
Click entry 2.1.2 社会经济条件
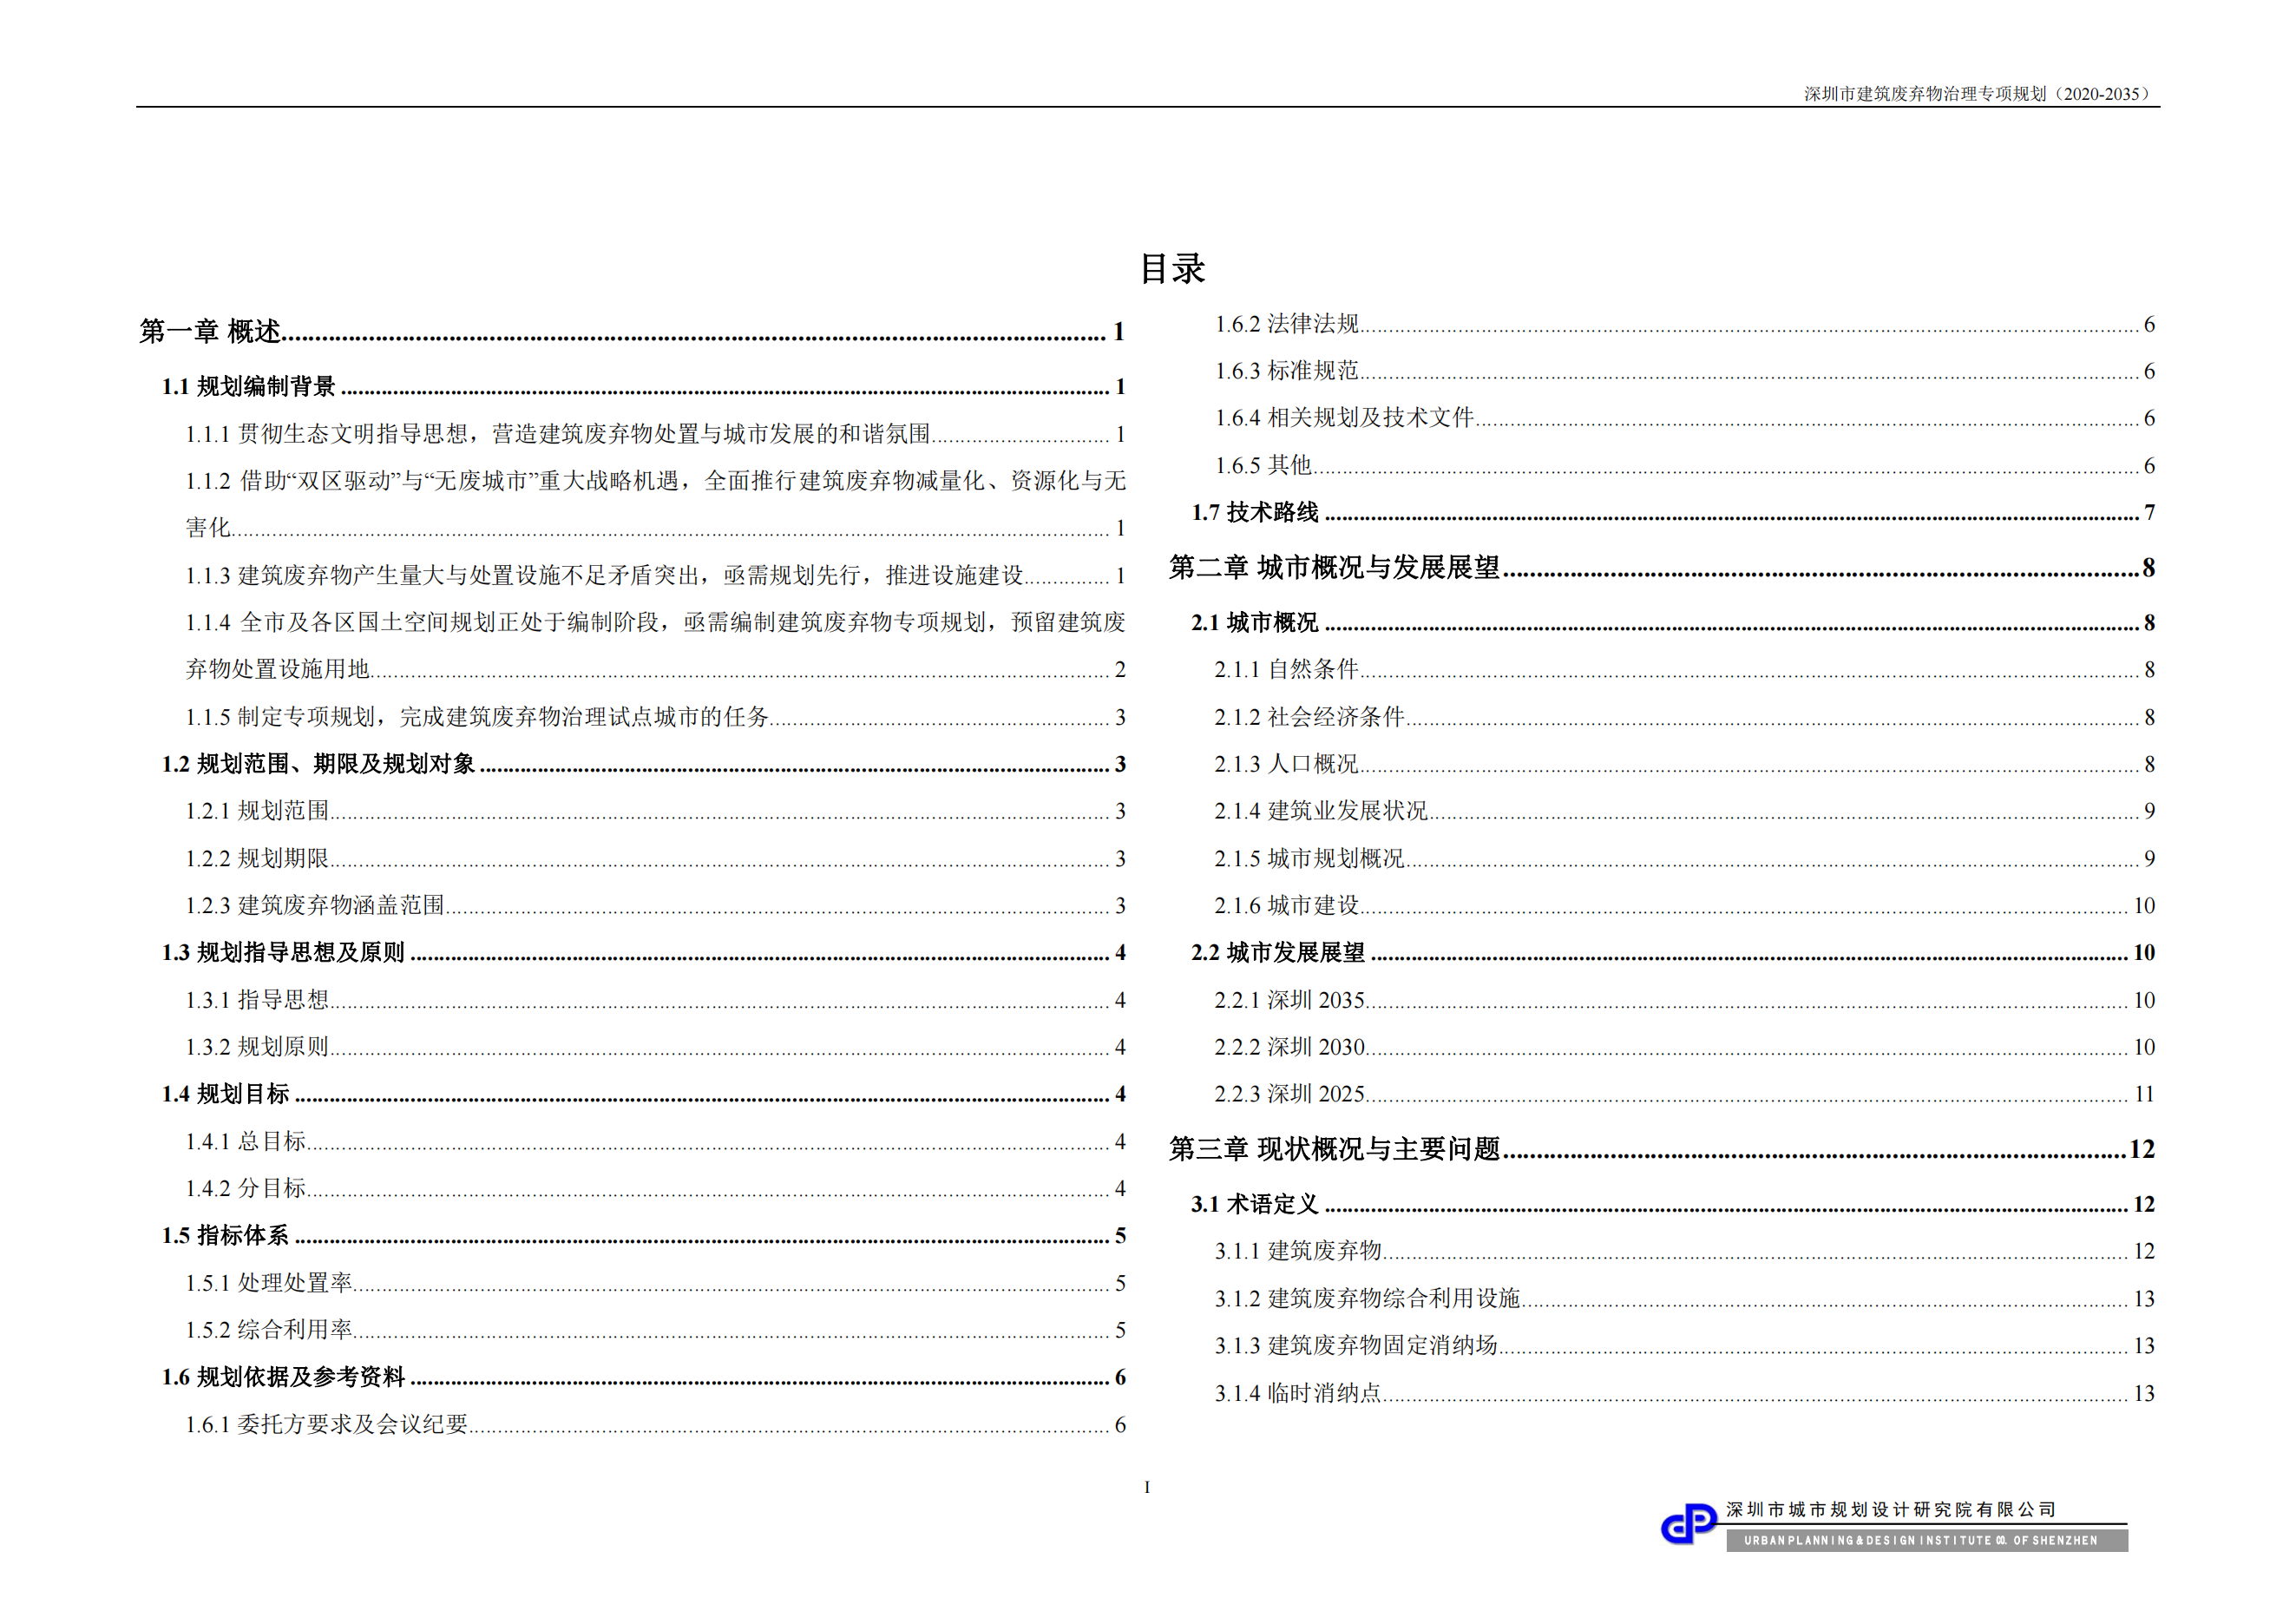click(x=1684, y=717)
